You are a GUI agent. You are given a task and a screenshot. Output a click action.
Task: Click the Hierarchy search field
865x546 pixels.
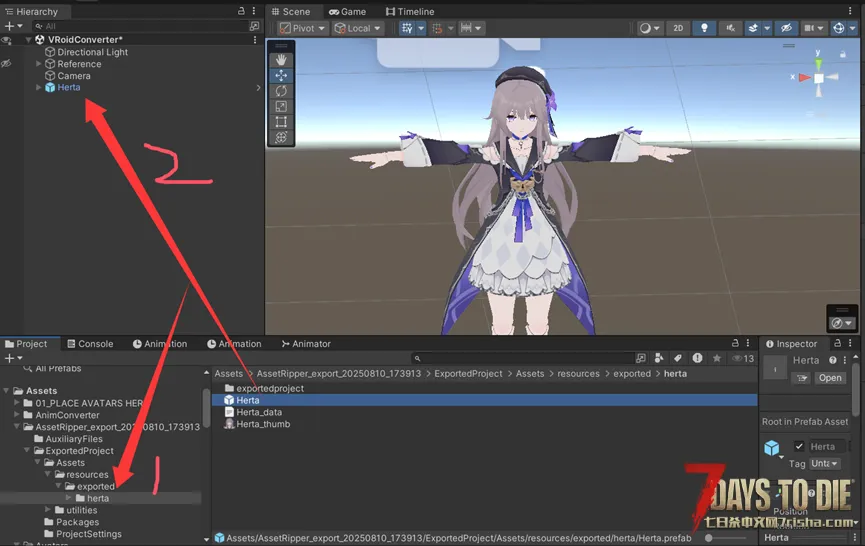pyautogui.click(x=140, y=26)
